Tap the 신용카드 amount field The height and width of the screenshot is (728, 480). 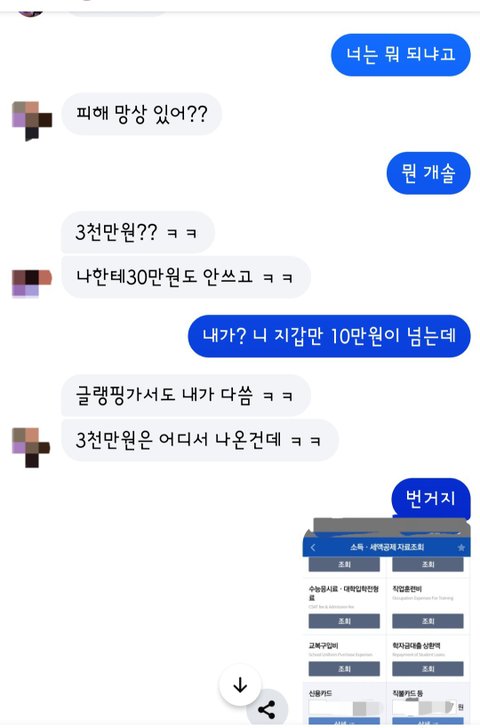[344, 708]
